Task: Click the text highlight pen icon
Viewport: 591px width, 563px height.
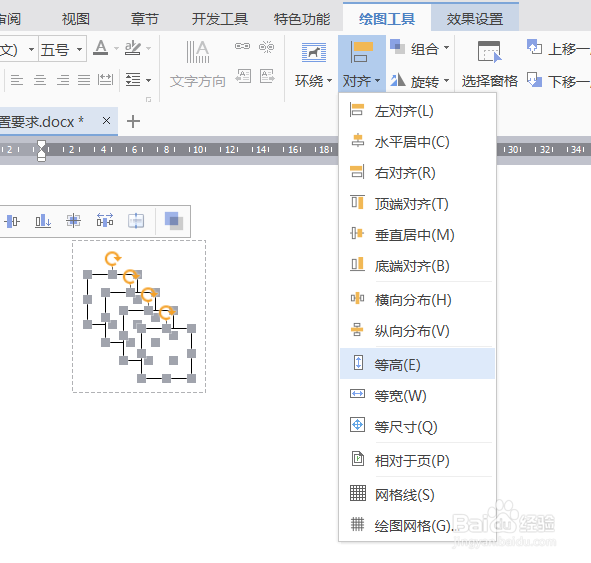Action: 133,48
